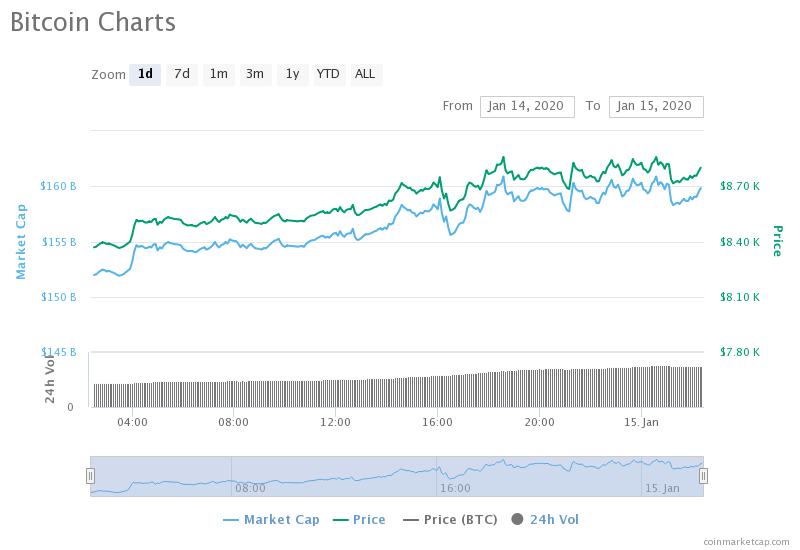
Task: Click the Price vertical axis title
Action: click(778, 241)
